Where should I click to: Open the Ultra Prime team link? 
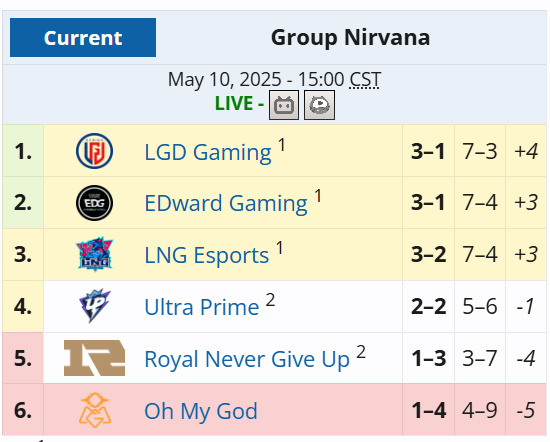pyautogui.click(x=202, y=307)
